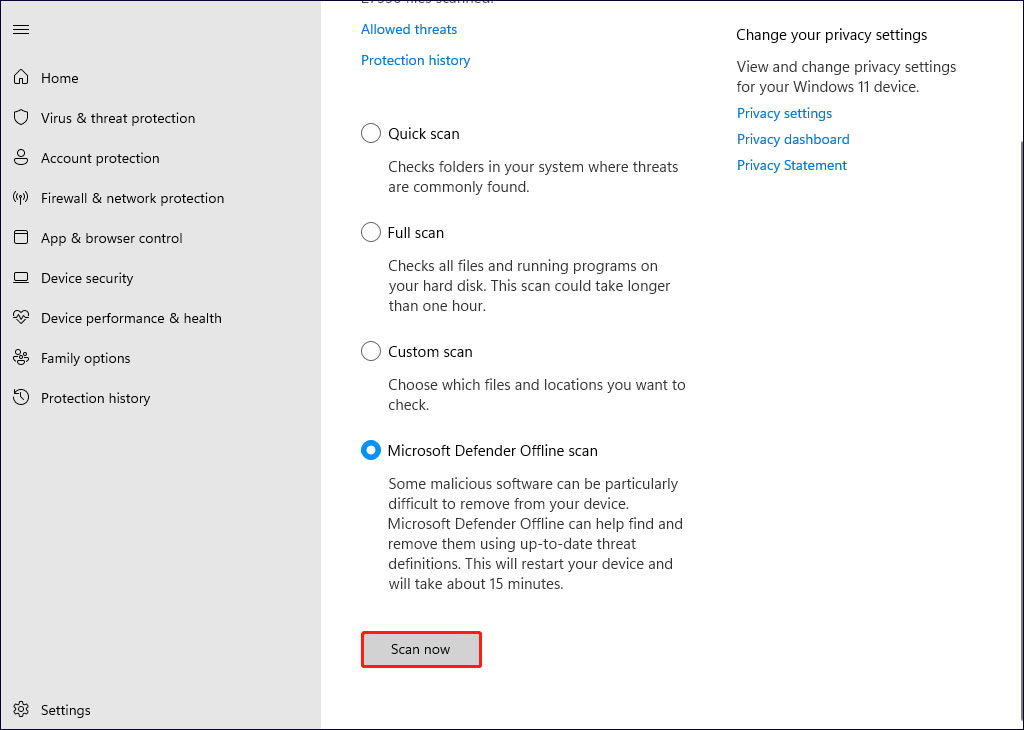
Task: Open Protection history in the sidebar
Action: (95, 398)
